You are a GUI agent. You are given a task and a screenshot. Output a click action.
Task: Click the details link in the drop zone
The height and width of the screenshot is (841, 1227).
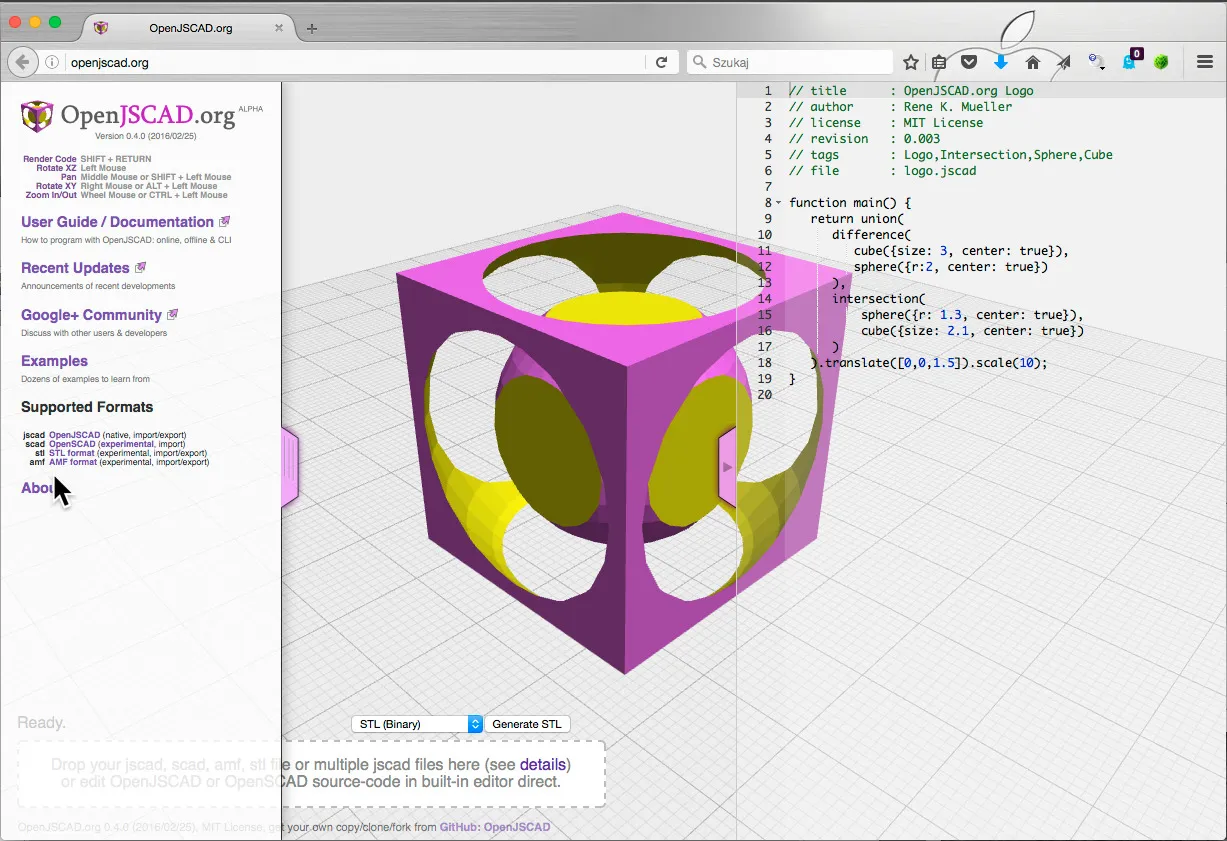(x=545, y=763)
